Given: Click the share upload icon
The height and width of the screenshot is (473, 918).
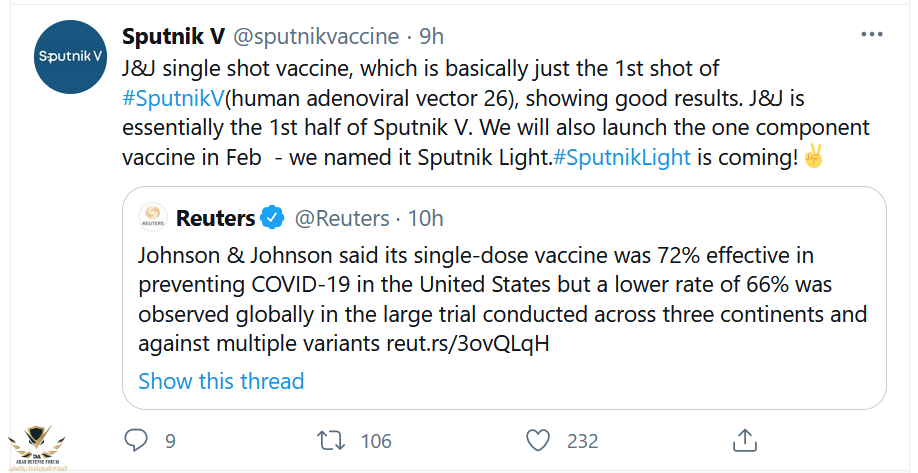Looking at the screenshot, I should (x=745, y=440).
